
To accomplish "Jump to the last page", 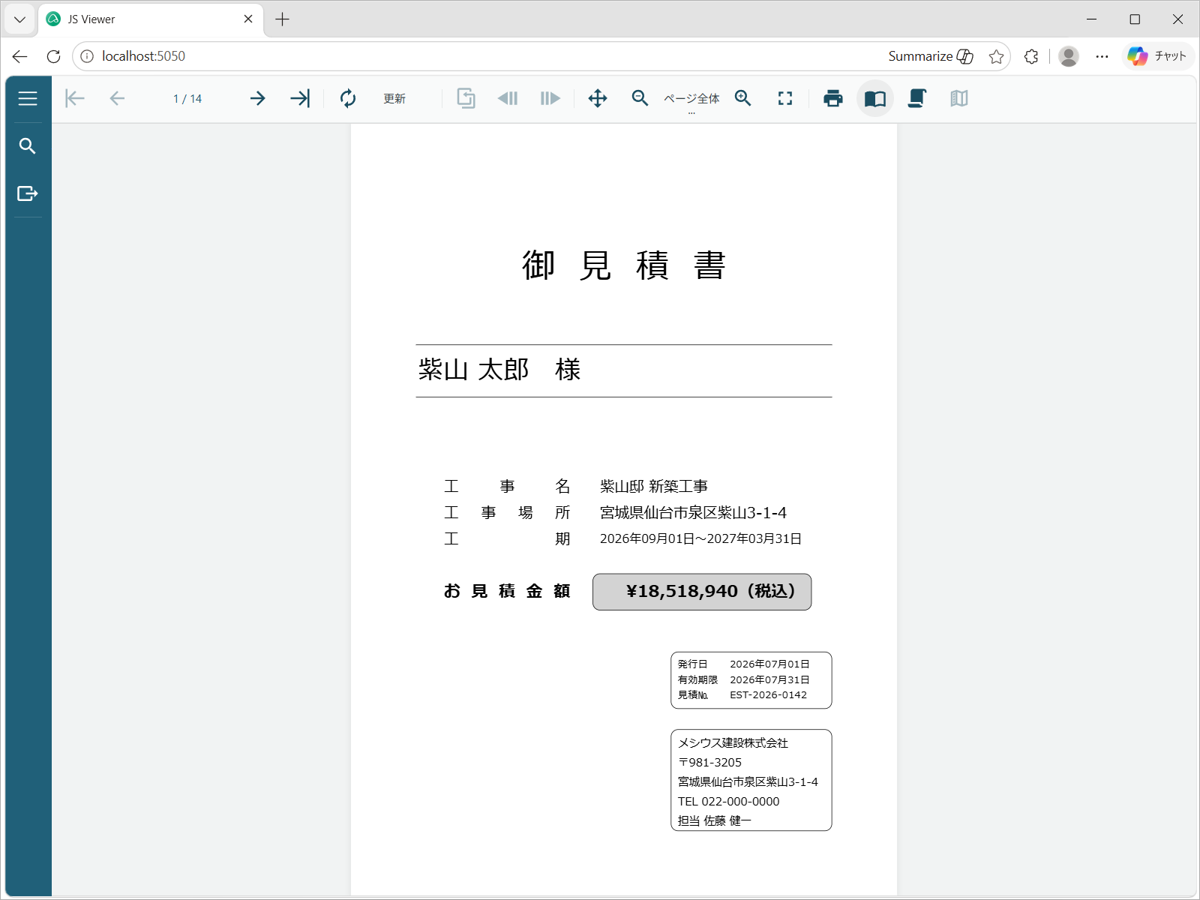I will (x=300, y=98).
